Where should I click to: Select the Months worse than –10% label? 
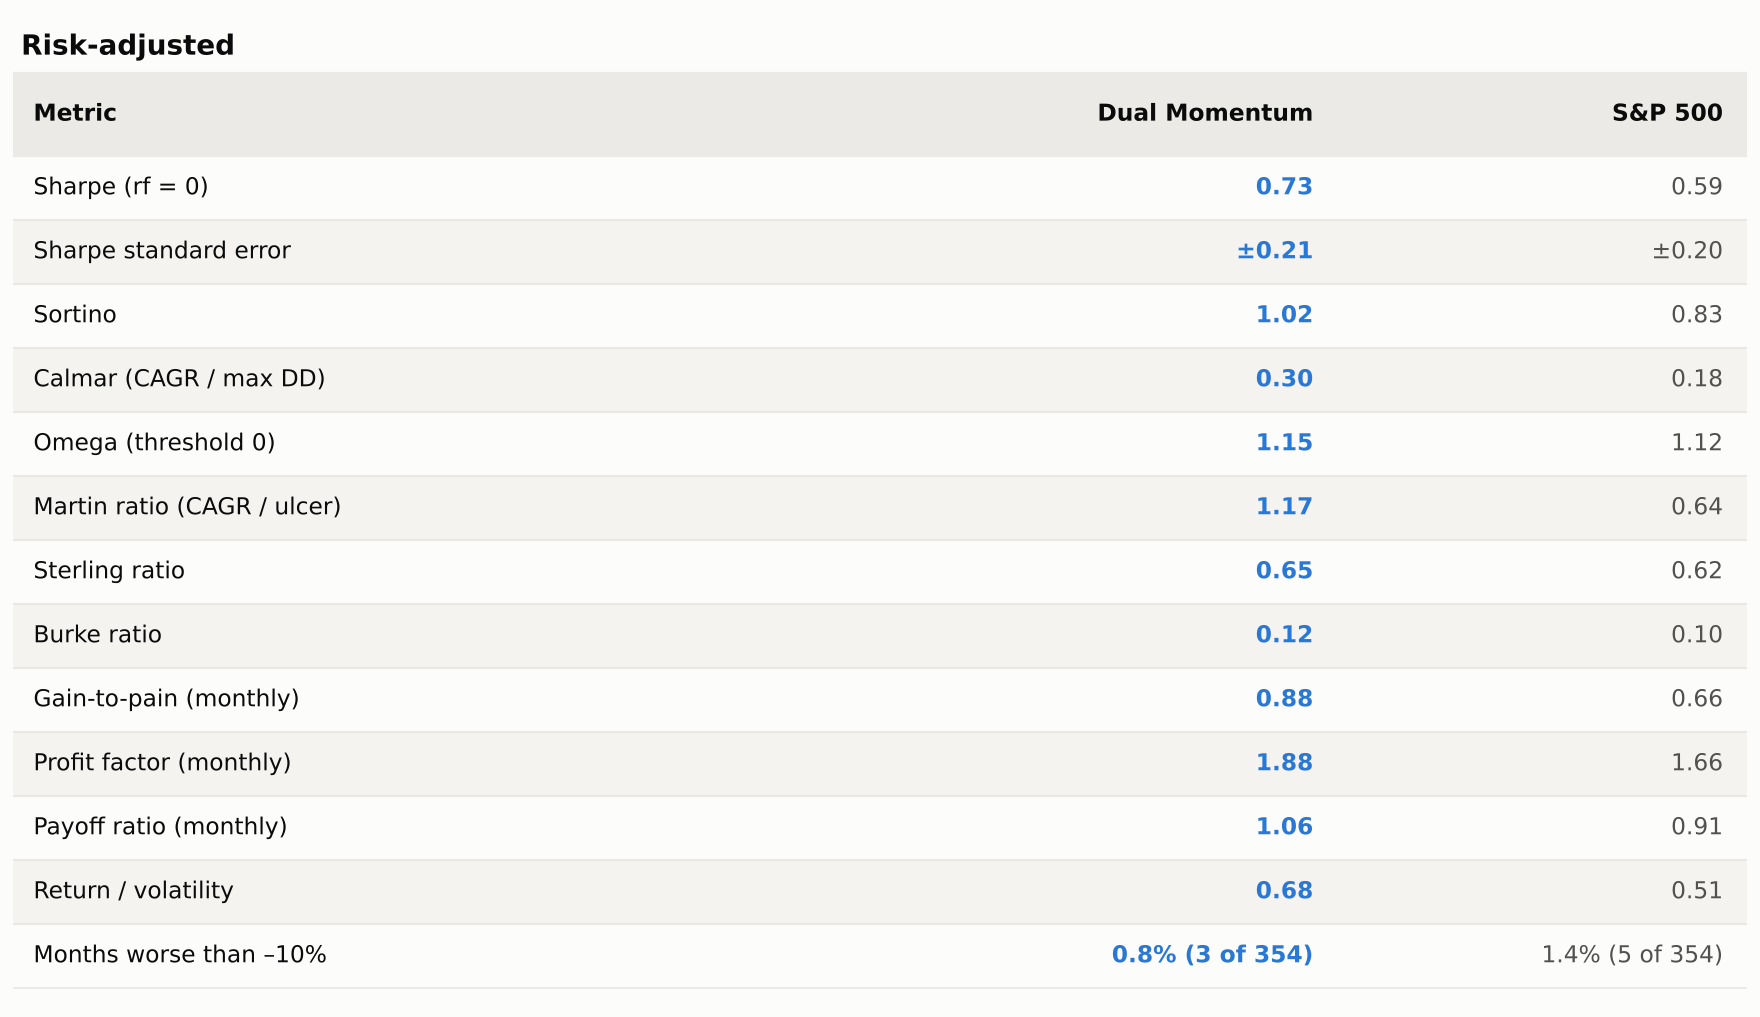(x=180, y=955)
